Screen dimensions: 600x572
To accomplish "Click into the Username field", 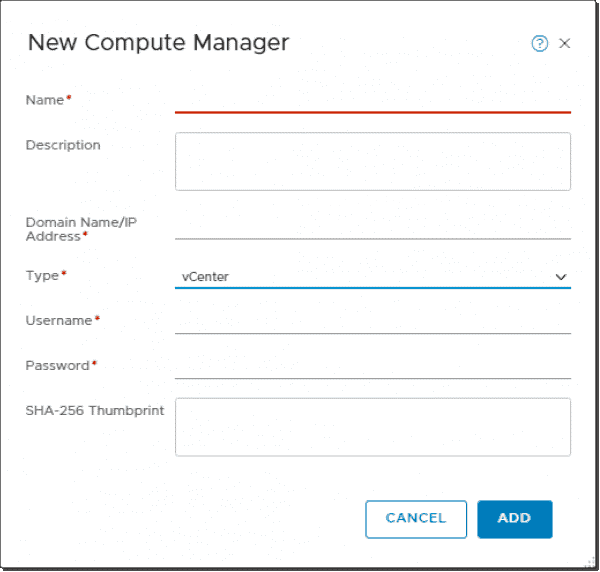I will 372,321.
